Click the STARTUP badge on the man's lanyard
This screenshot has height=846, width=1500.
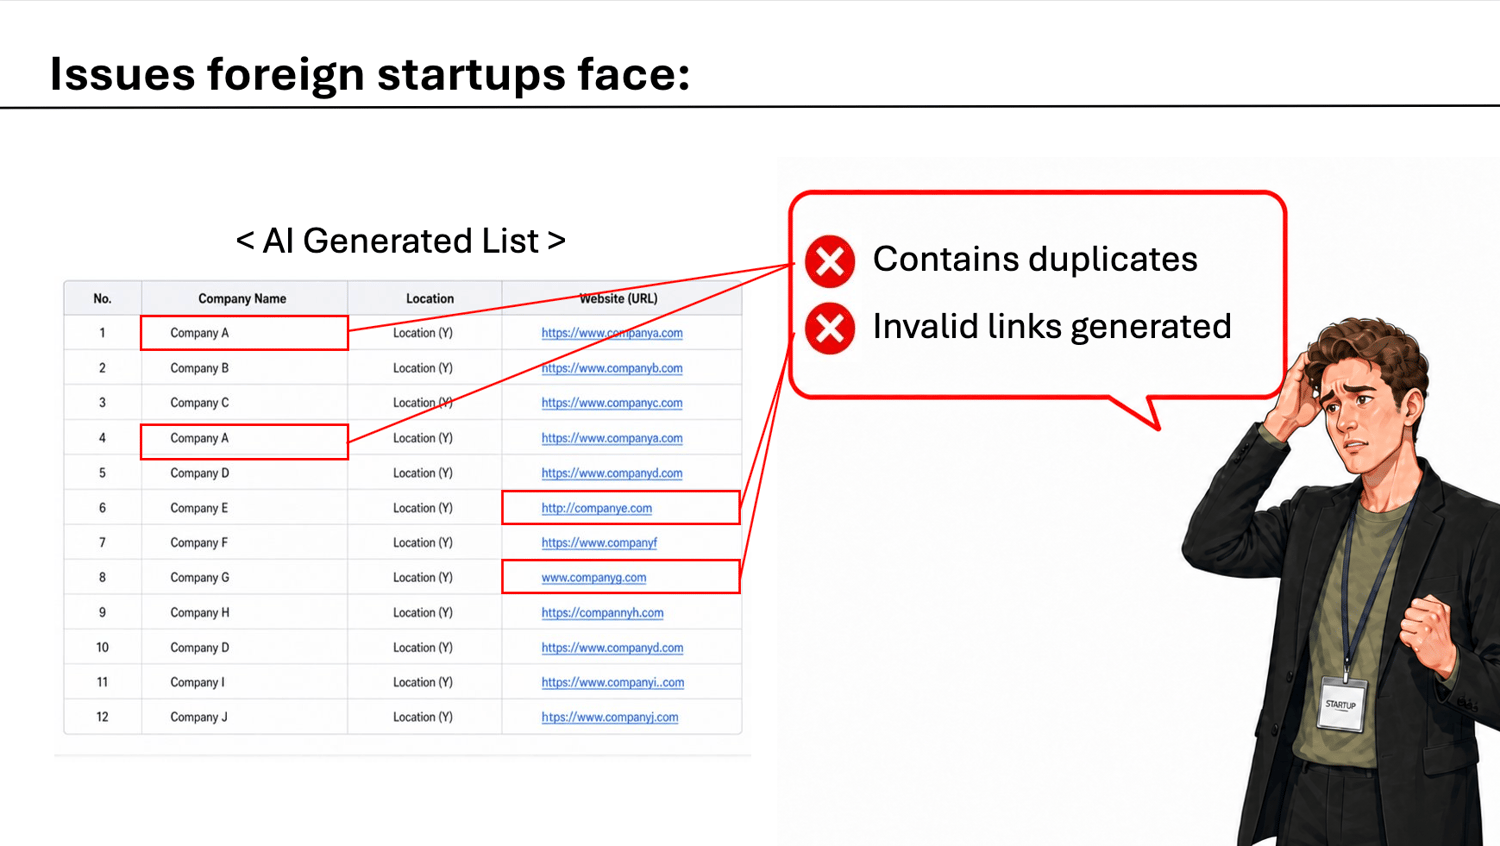(1342, 704)
